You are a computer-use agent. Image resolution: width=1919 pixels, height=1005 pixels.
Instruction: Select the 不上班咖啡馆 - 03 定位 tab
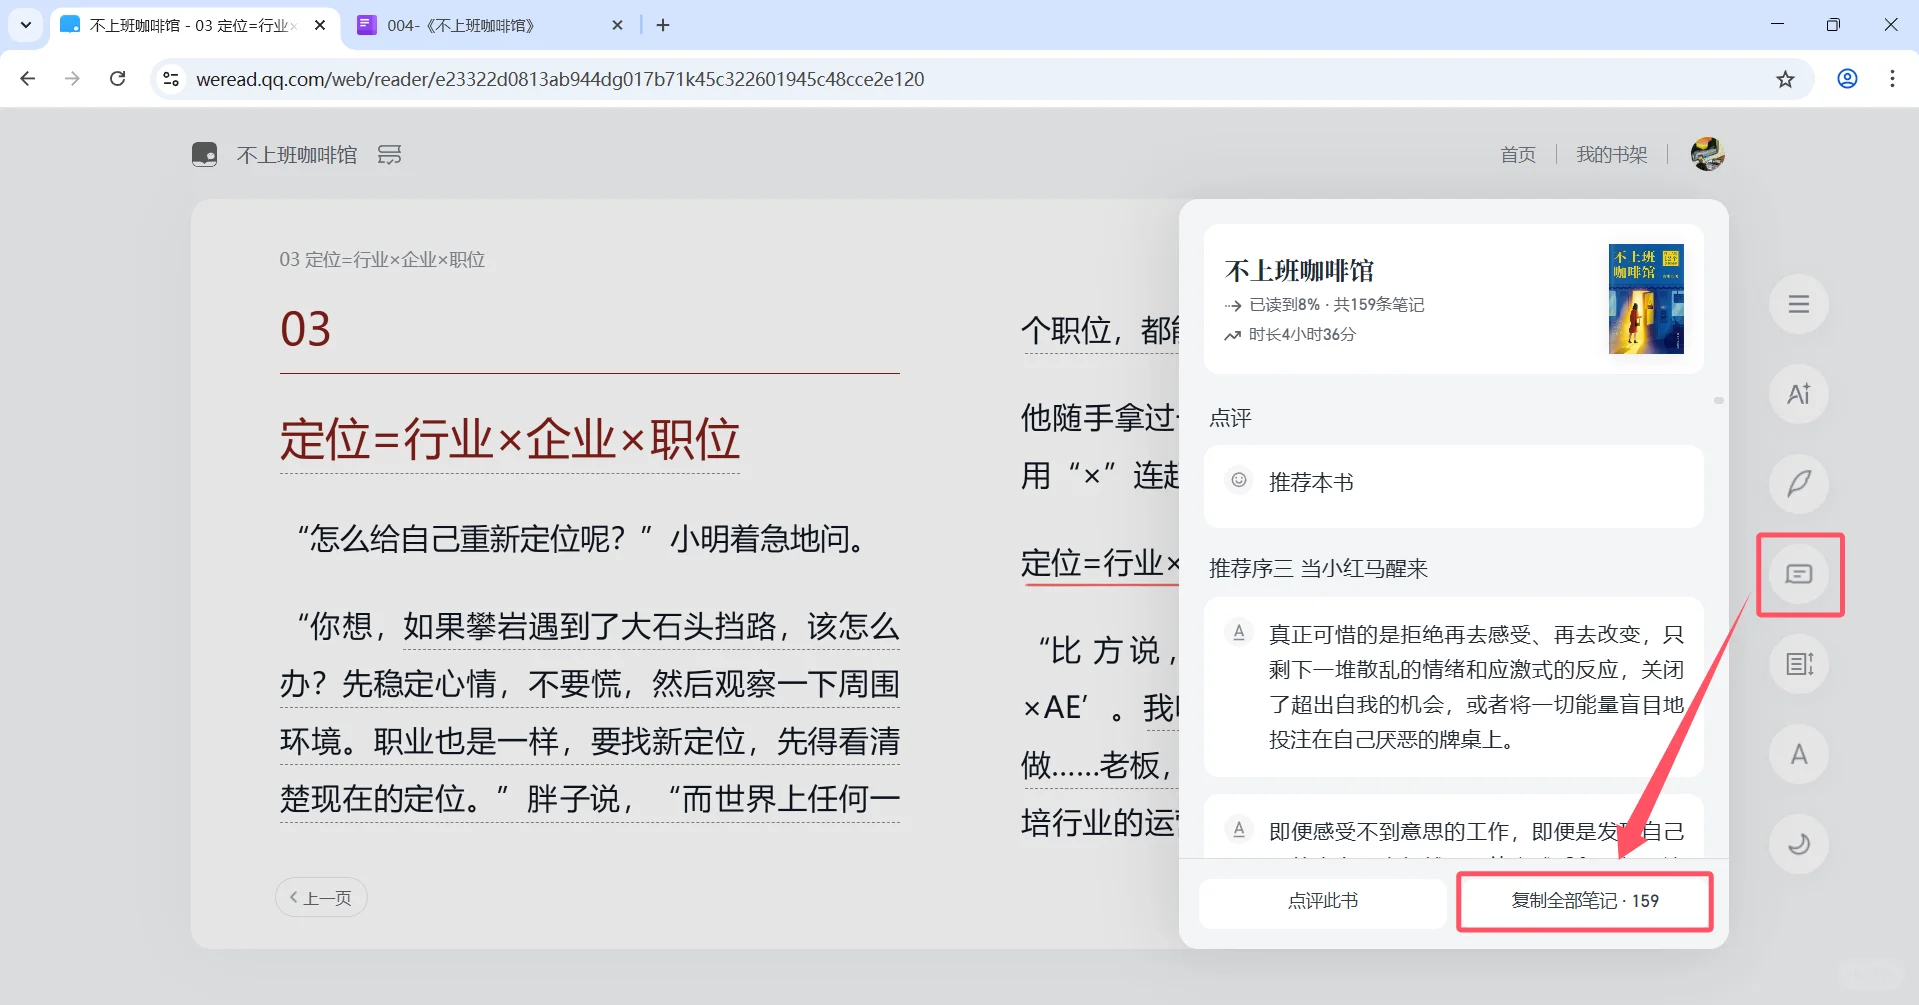click(194, 26)
